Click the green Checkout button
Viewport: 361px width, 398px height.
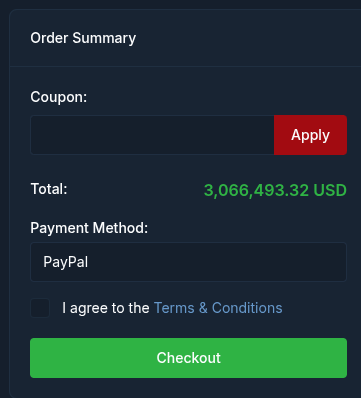pyautogui.click(x=188, y=358)
